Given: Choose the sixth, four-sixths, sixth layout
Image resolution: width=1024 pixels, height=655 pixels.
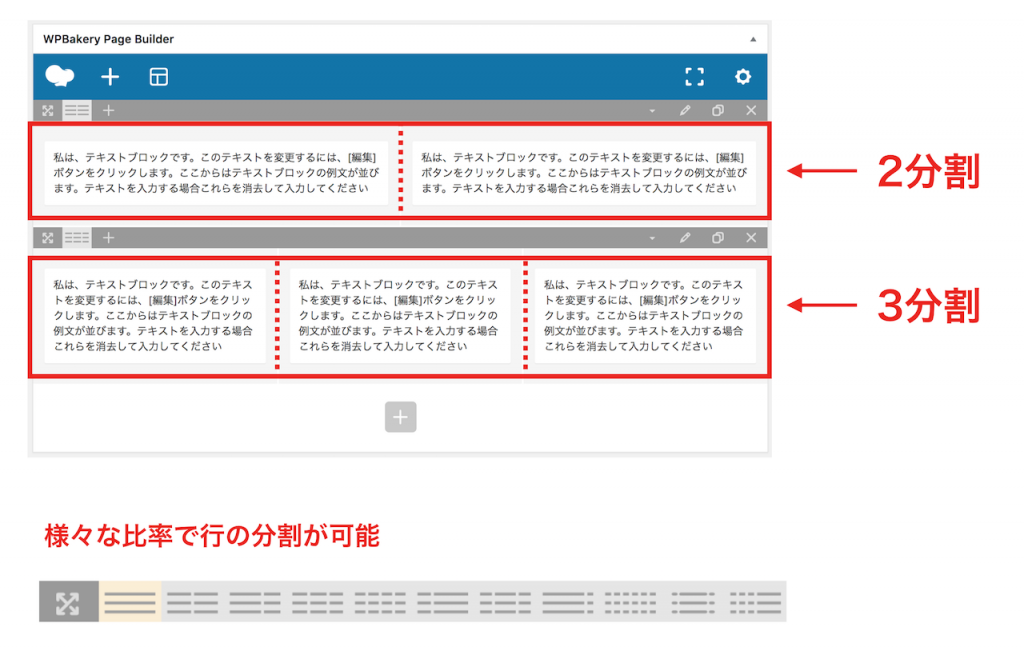Looking at the screenshot, I should pos(694,602).
